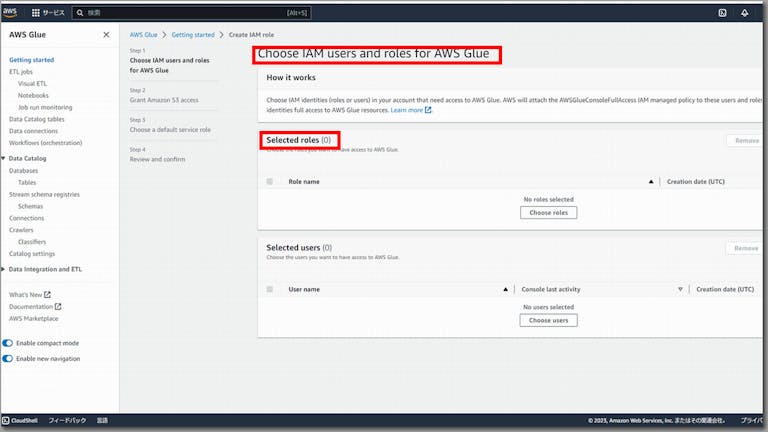This screenshot has width=768, height=432.
Task: Toggle Enable compact mode switch
Action: point(7,343)
